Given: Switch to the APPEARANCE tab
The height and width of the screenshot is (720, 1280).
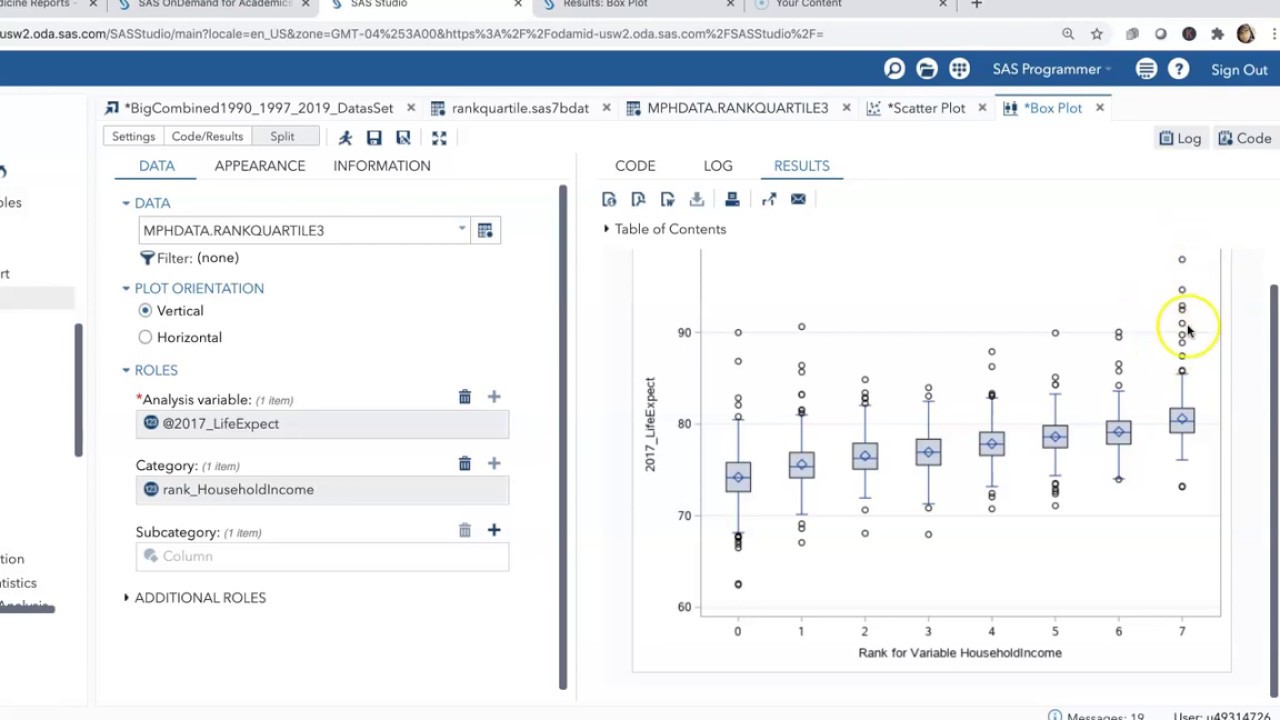Looking at the screenshot, I should pyautogui.click(x=260, y=166).
